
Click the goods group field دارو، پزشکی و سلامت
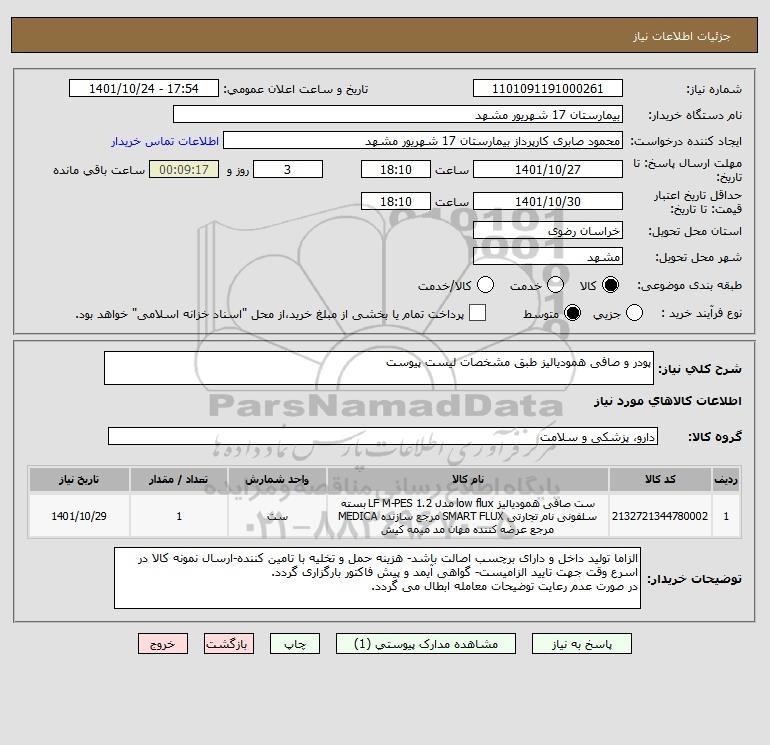pyautogui.click(x=383, y=436)
